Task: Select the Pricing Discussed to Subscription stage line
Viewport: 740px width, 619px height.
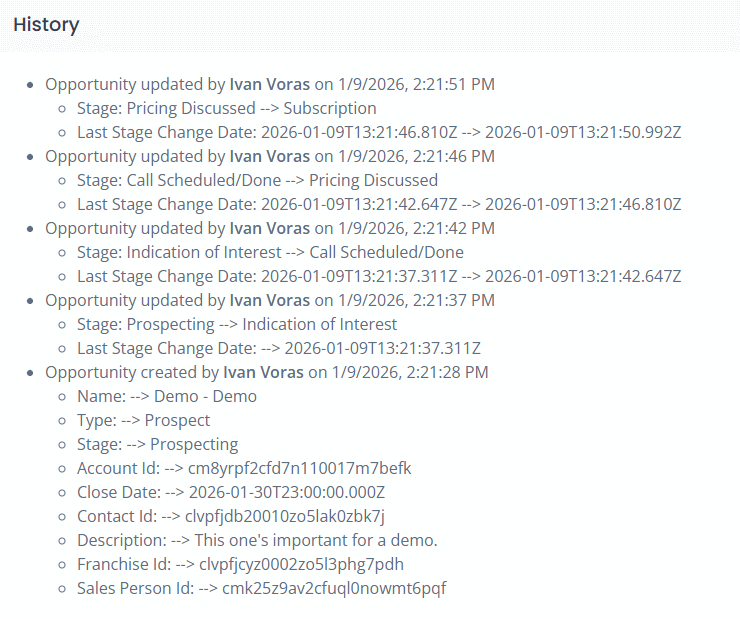Action: pos(227,108)
